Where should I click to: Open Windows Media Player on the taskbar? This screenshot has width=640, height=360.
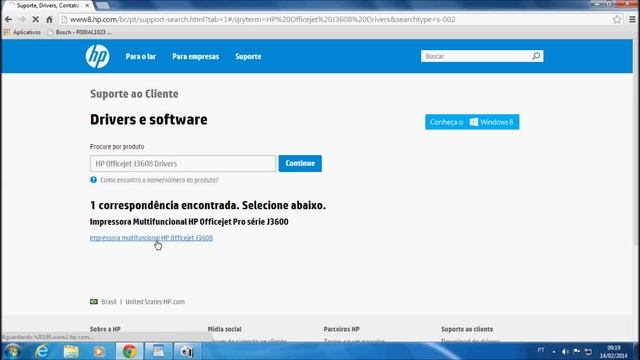(x=99, y=351)
